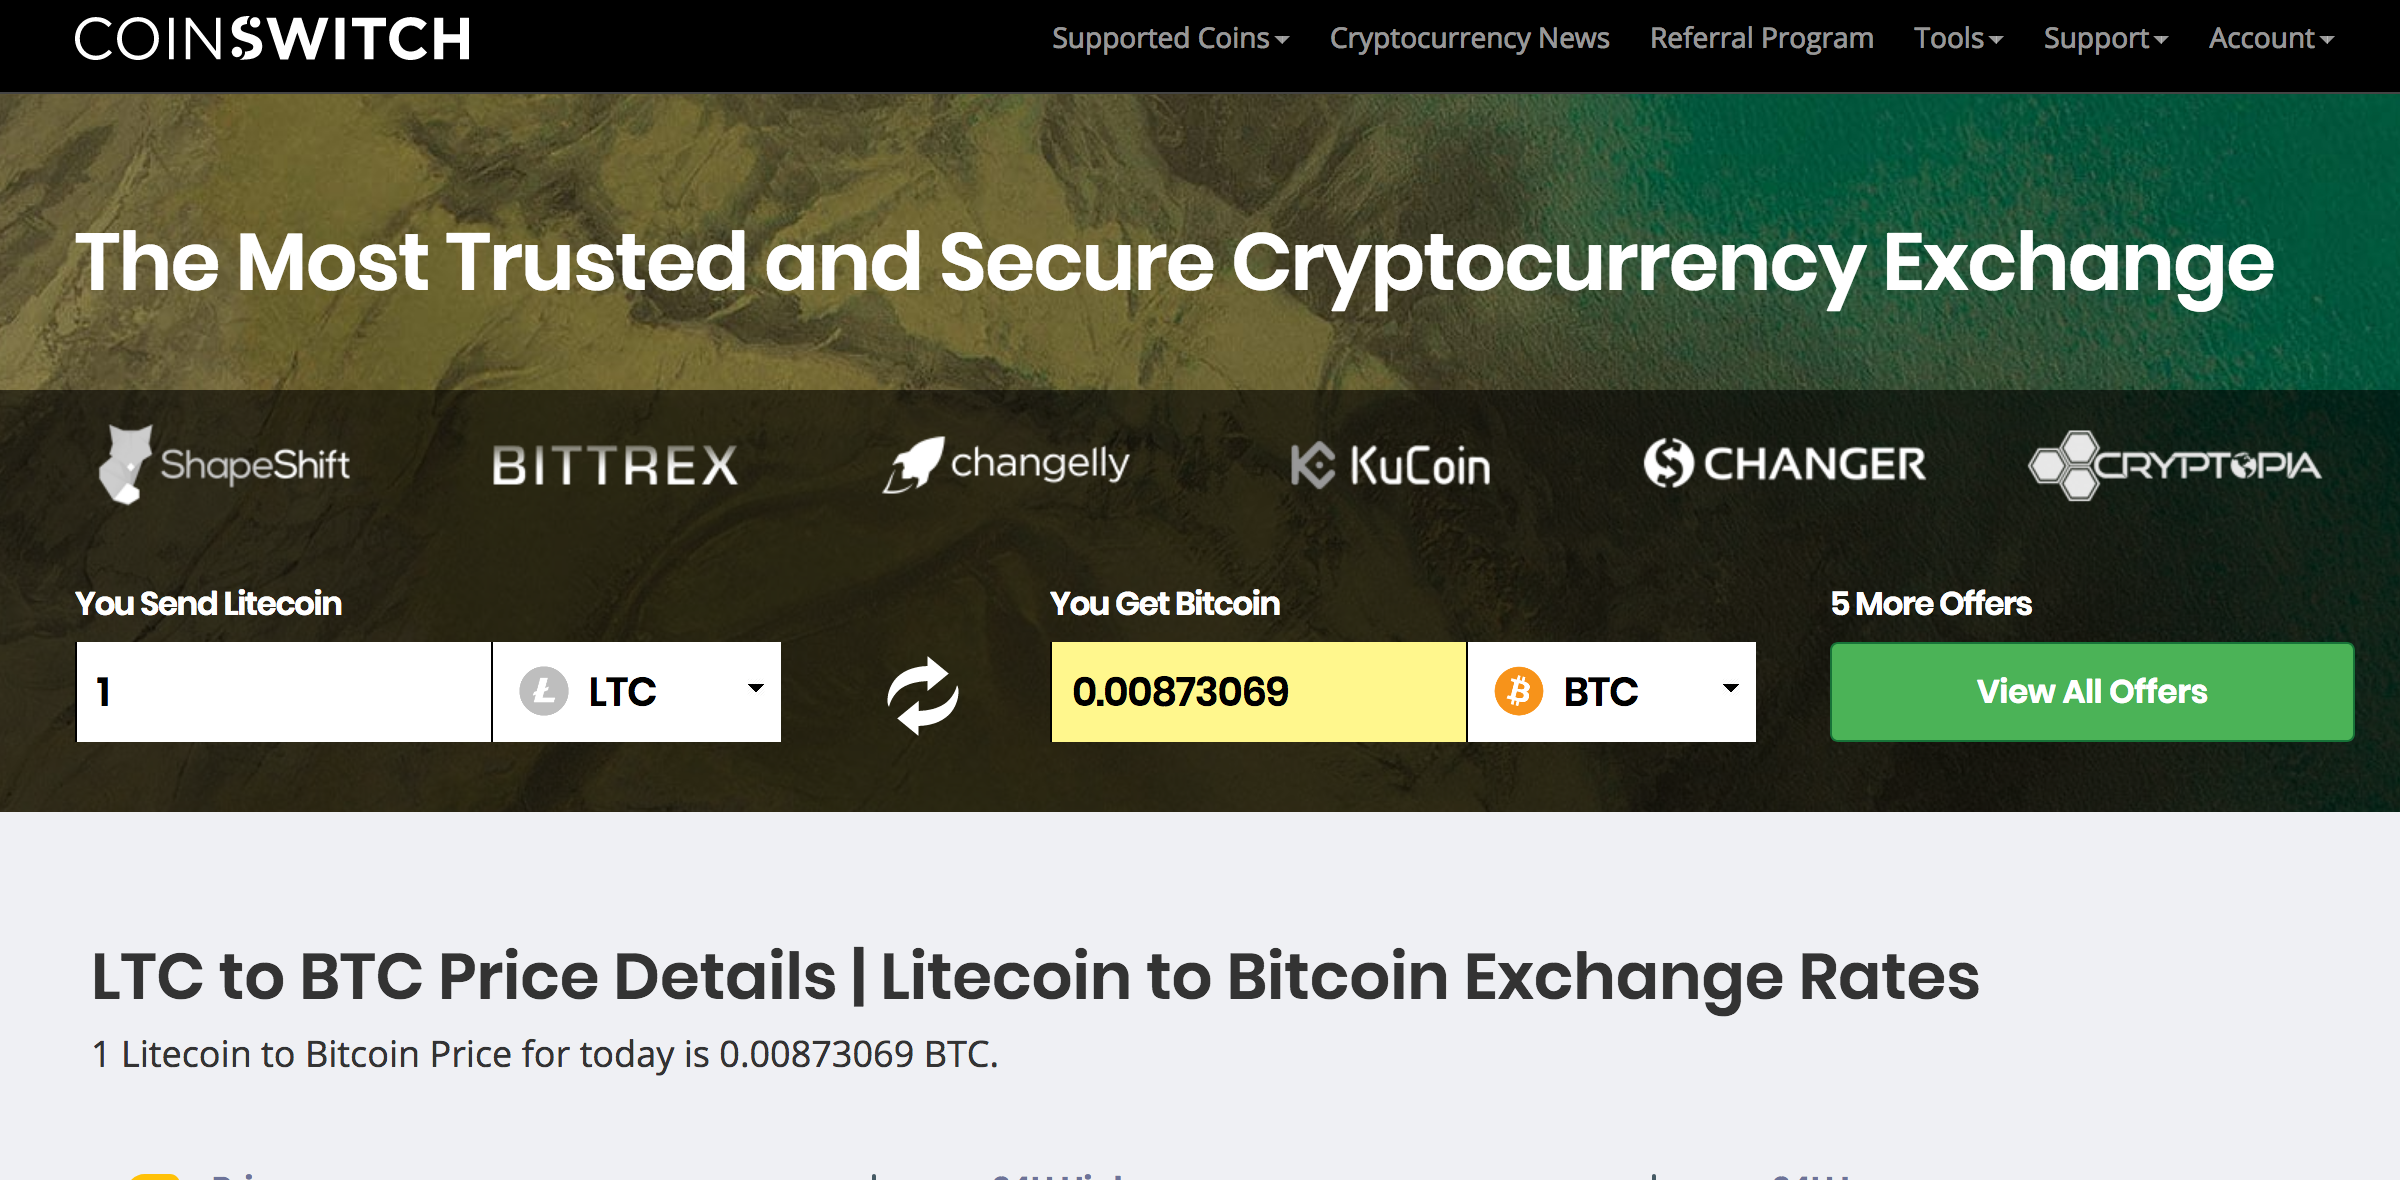Click the Bitcoin coin symbol
The image size is (2400, 1180).
(x=1521, y=691)
